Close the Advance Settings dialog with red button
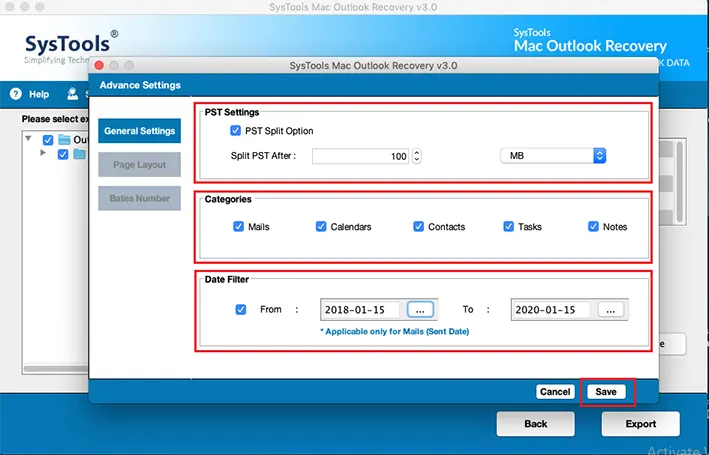 (x=99, y=65)
